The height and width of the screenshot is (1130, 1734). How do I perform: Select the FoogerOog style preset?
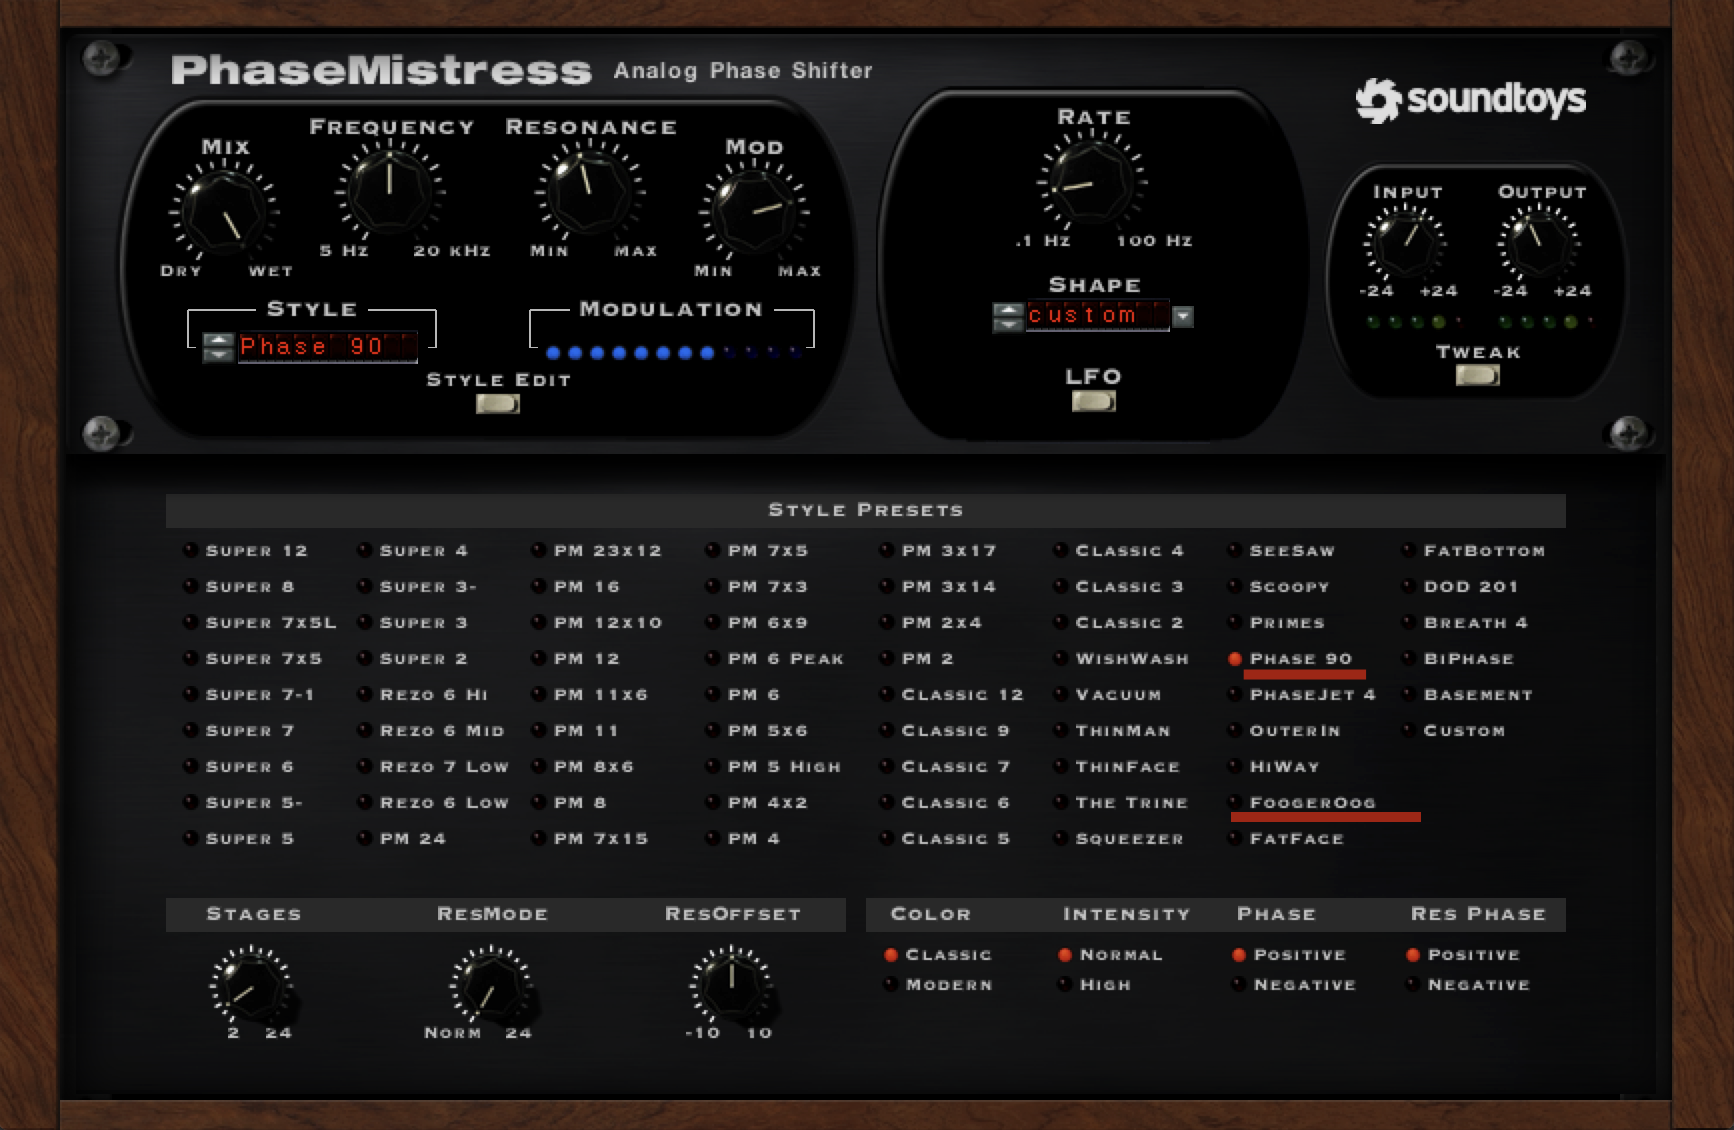click(x=1302, y=803)
